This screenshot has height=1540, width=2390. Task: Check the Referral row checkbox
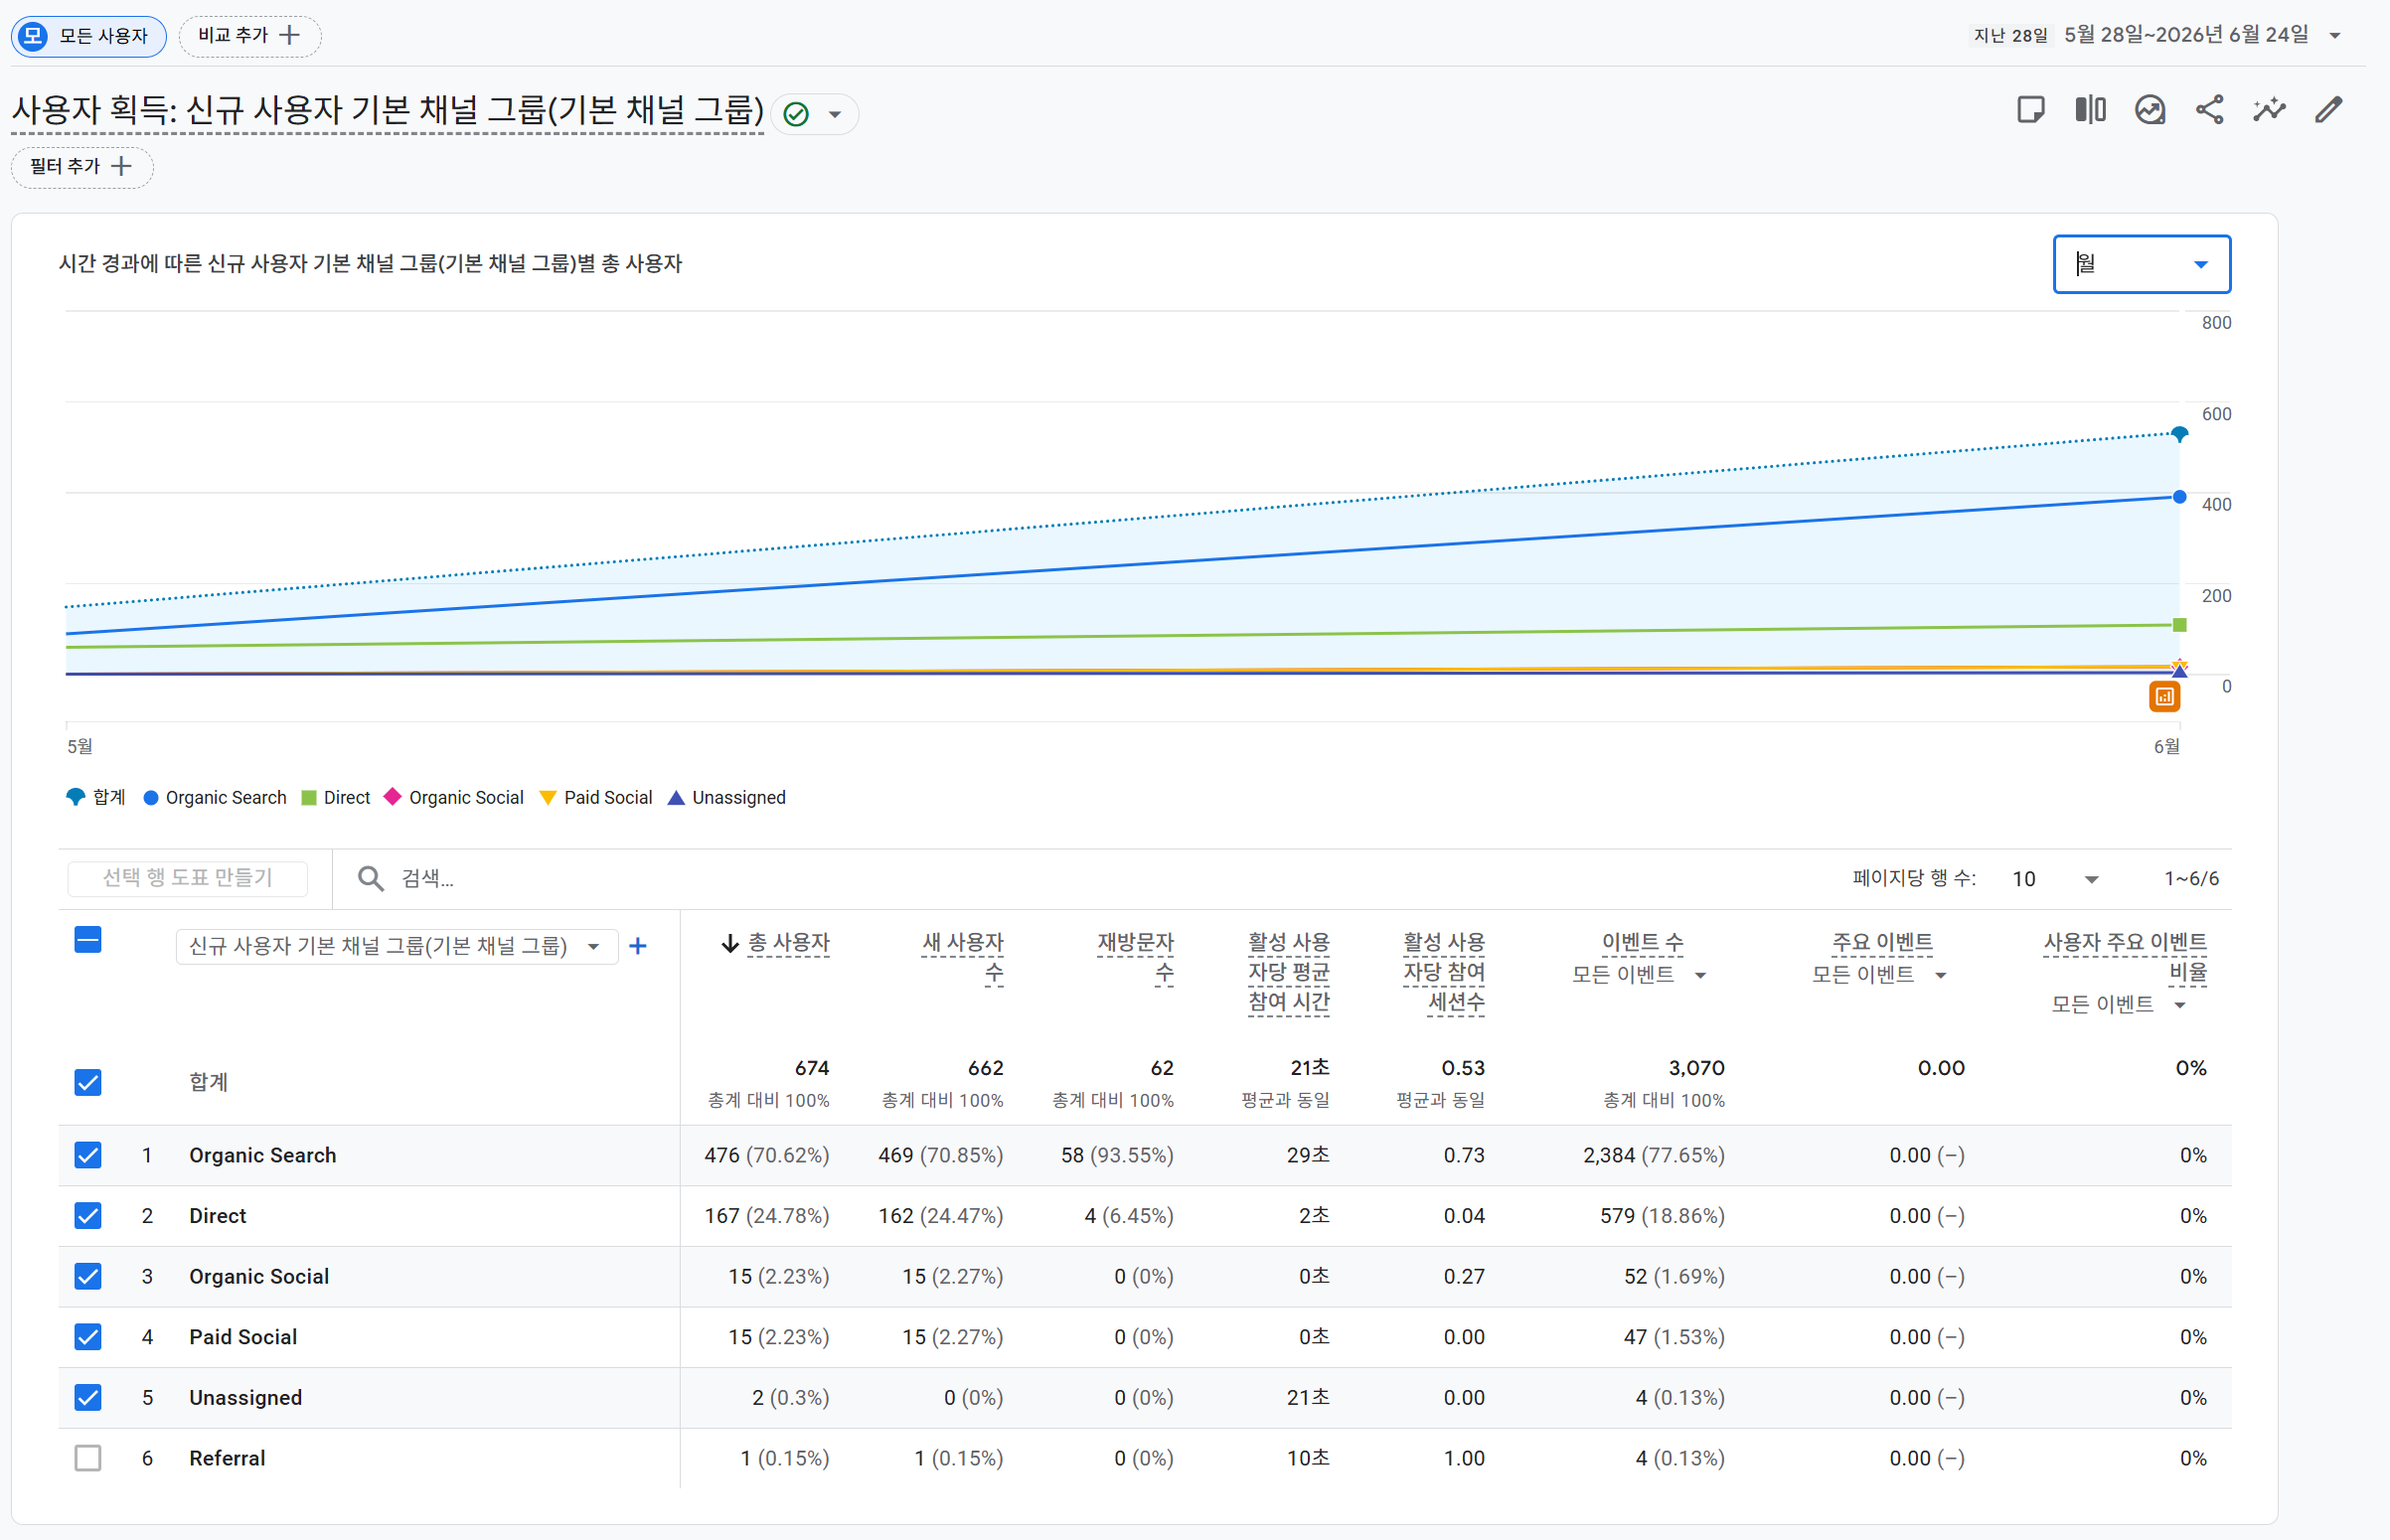tap(88, 1458)
